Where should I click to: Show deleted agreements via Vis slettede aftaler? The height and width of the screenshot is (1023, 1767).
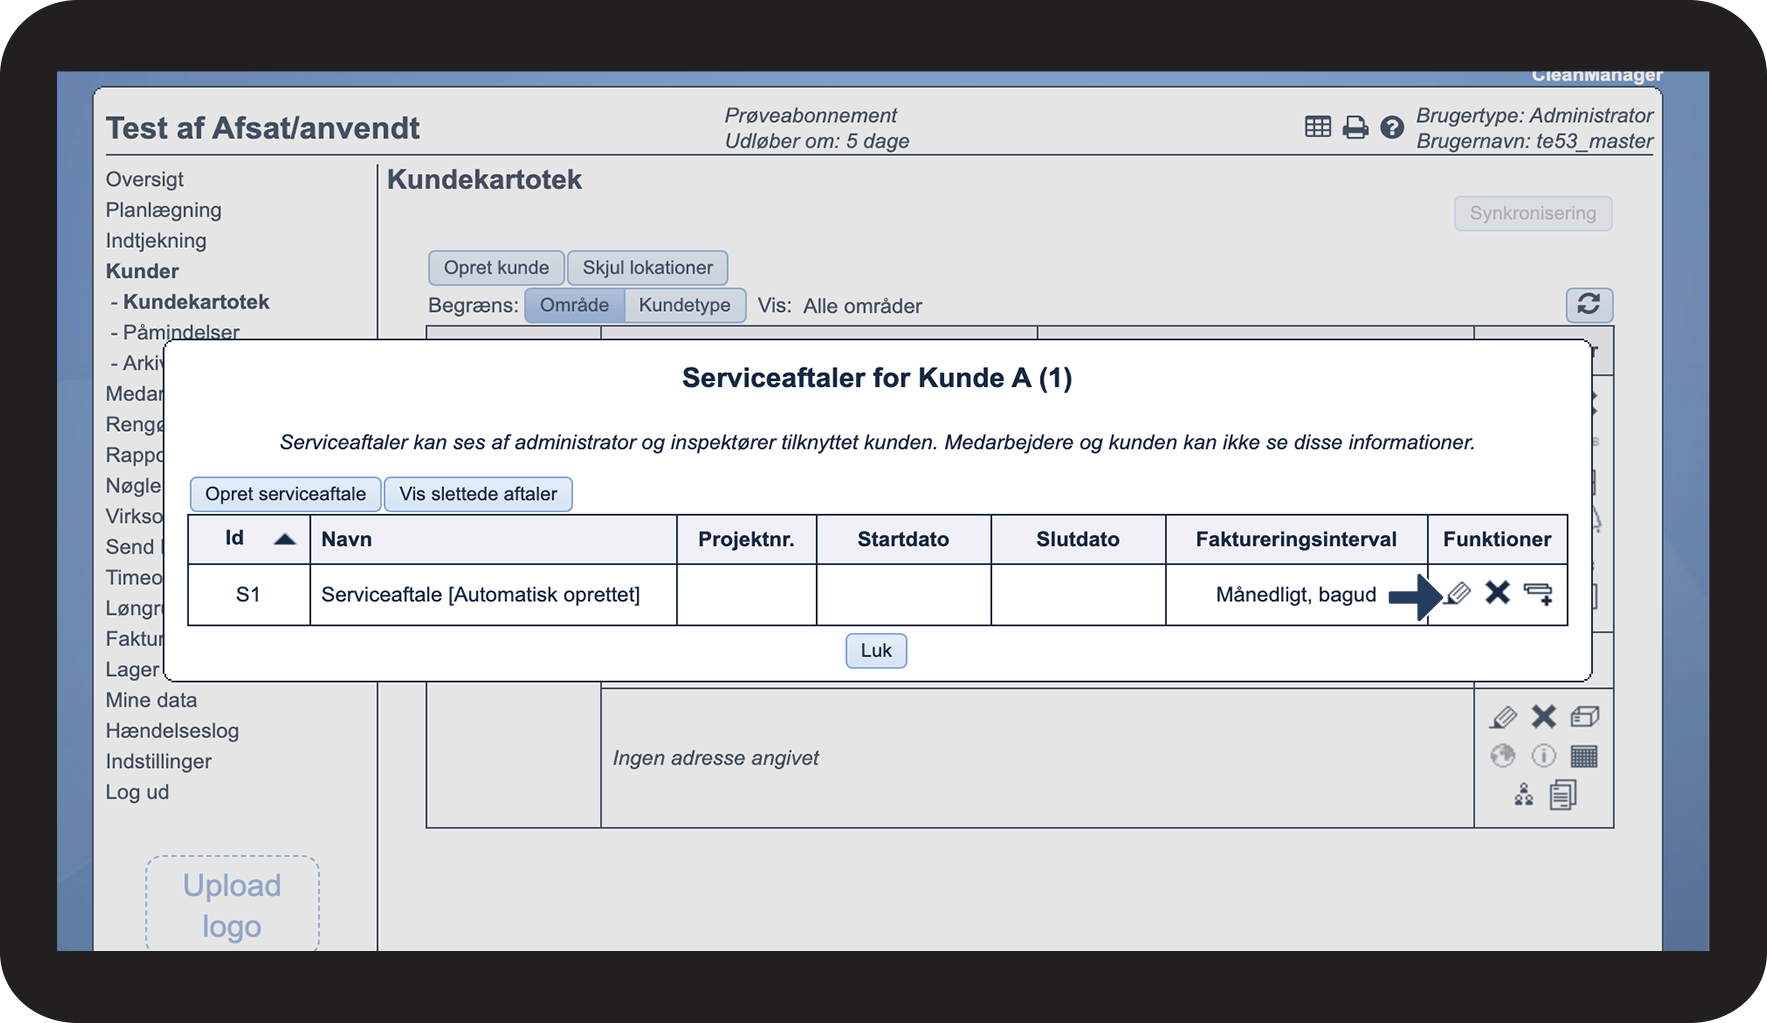coord(478,494)
